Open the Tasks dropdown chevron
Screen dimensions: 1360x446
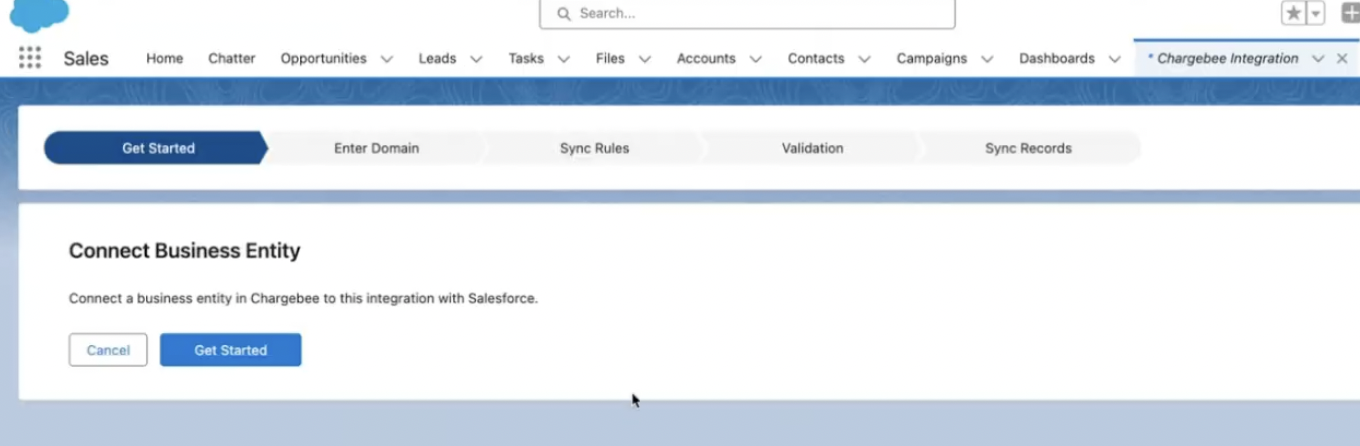(564, 59)
